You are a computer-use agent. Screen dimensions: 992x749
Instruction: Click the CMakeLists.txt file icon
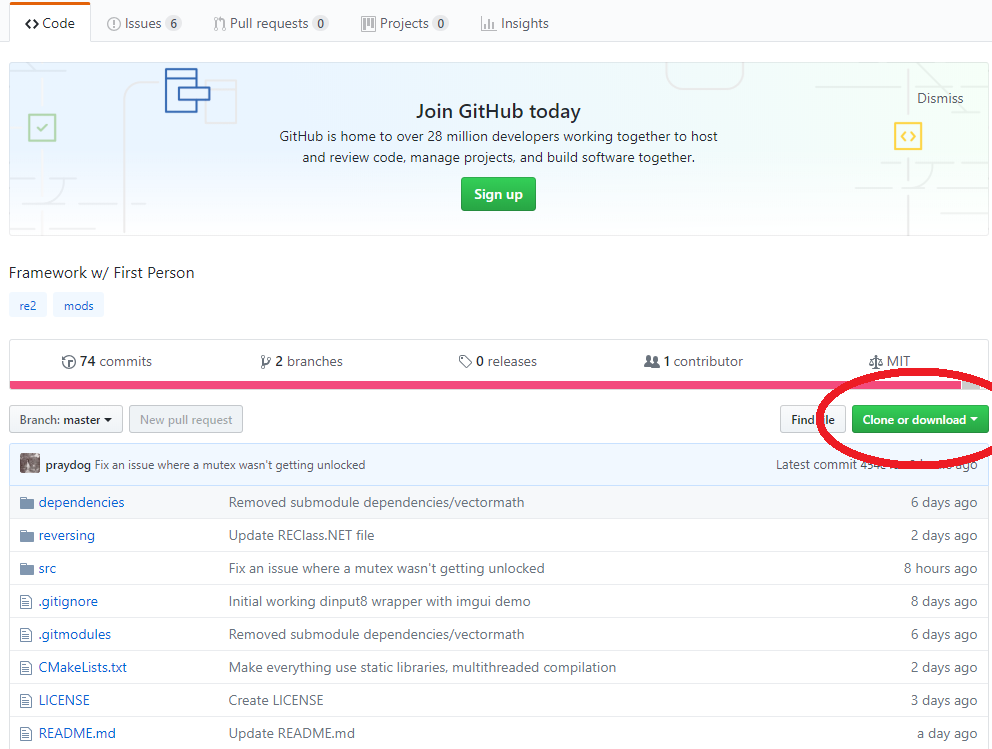pyautogui.click(x=26, y=667)
